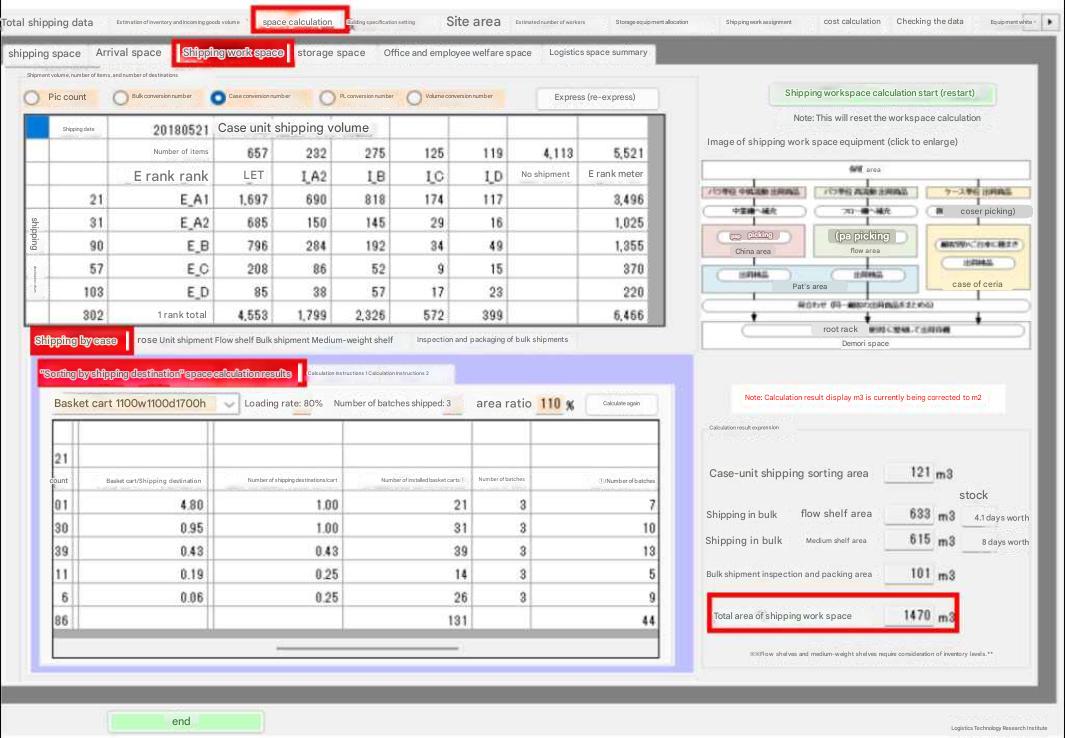Select the Pic count radio button
Viewport: 1065px width, 738px height.
point(32,97)
